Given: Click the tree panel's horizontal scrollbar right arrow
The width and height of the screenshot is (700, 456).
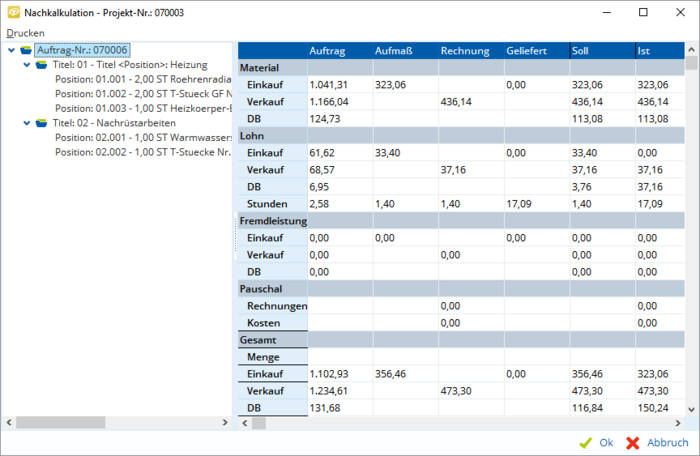Looking at the screenshot, I should (x=226, y=423).
